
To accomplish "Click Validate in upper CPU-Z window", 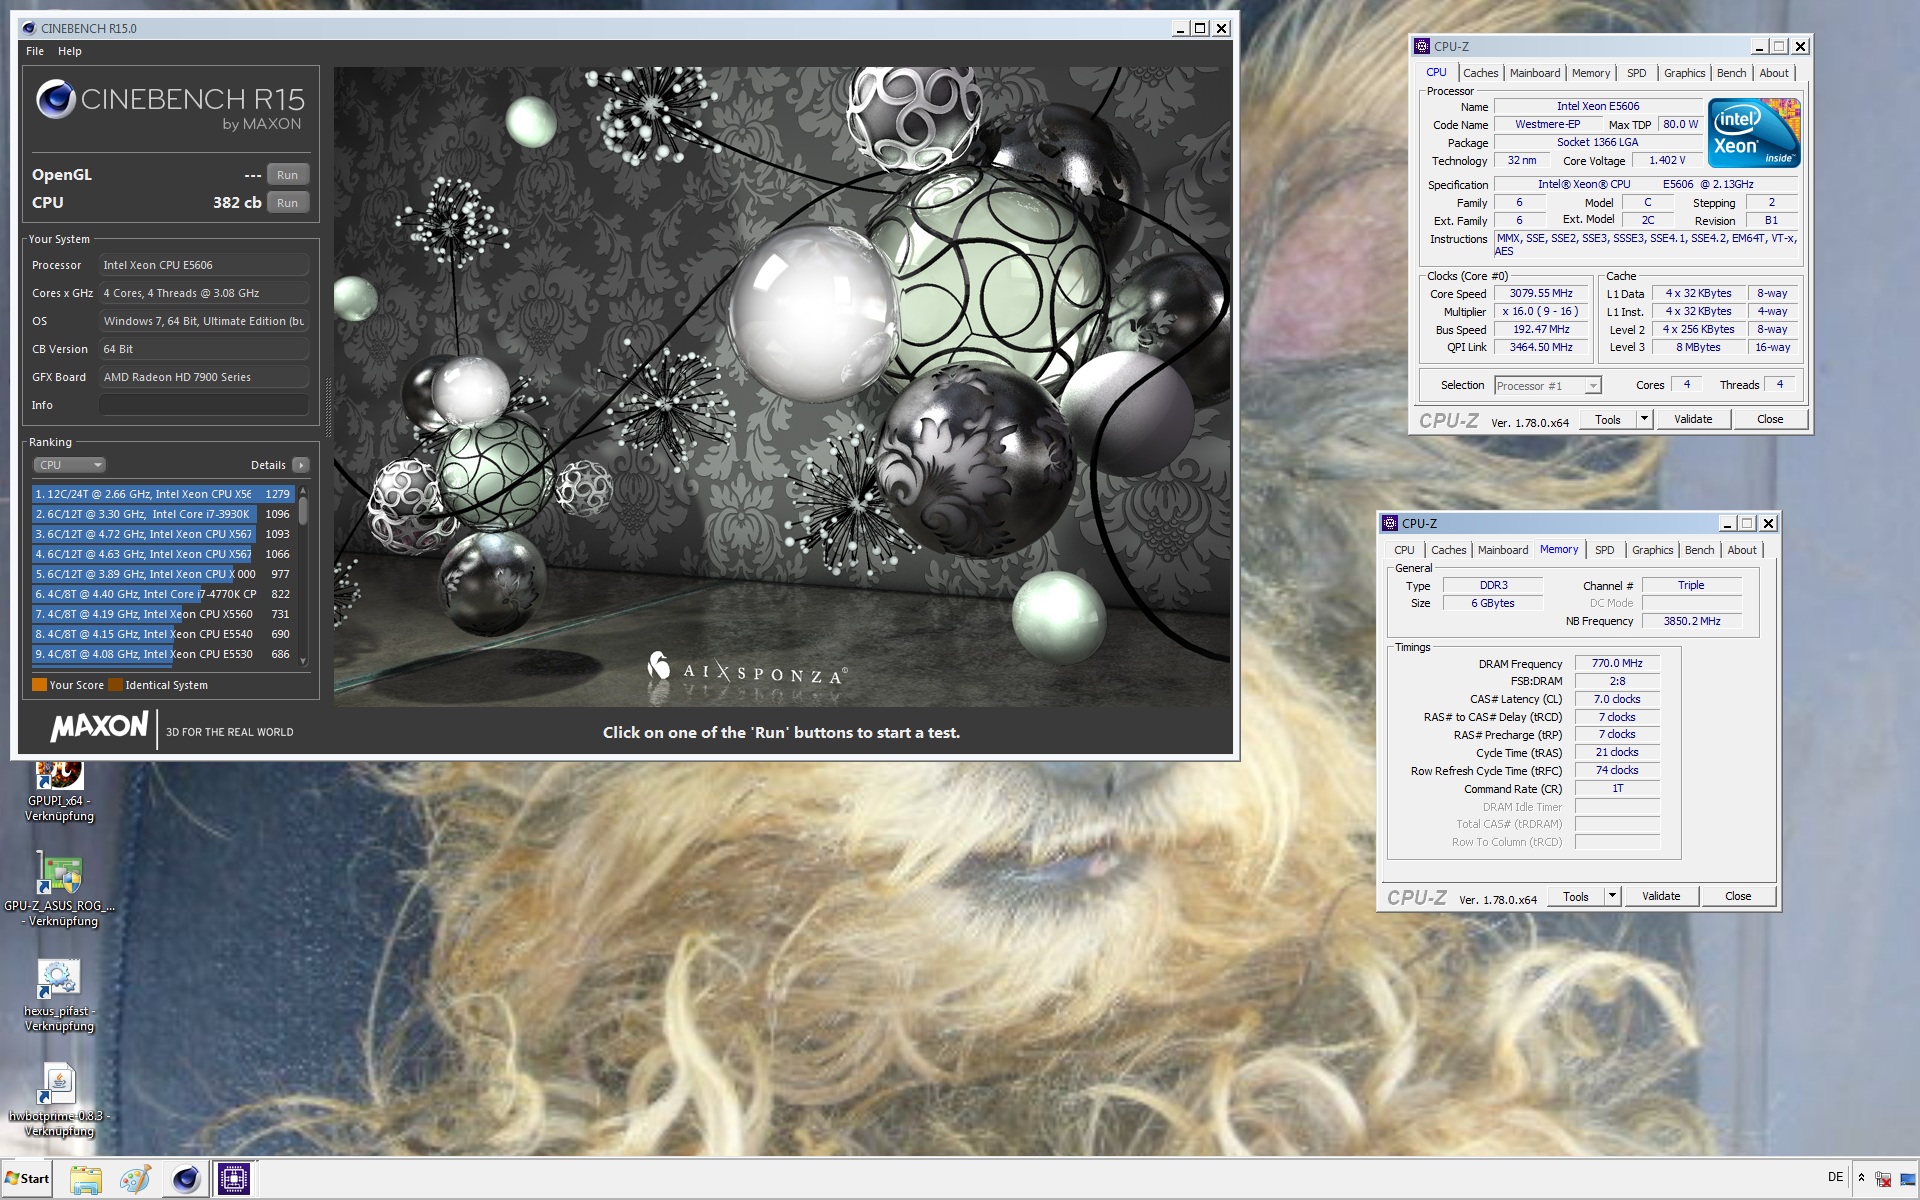I will point(1693,420).
